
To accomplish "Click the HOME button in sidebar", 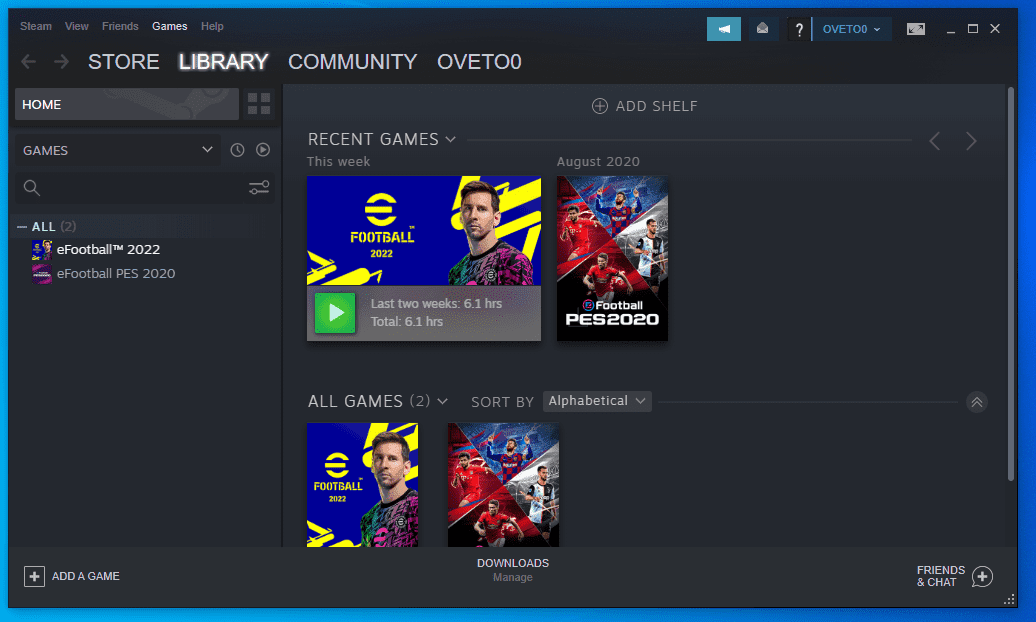I will [x=127, y=104].
